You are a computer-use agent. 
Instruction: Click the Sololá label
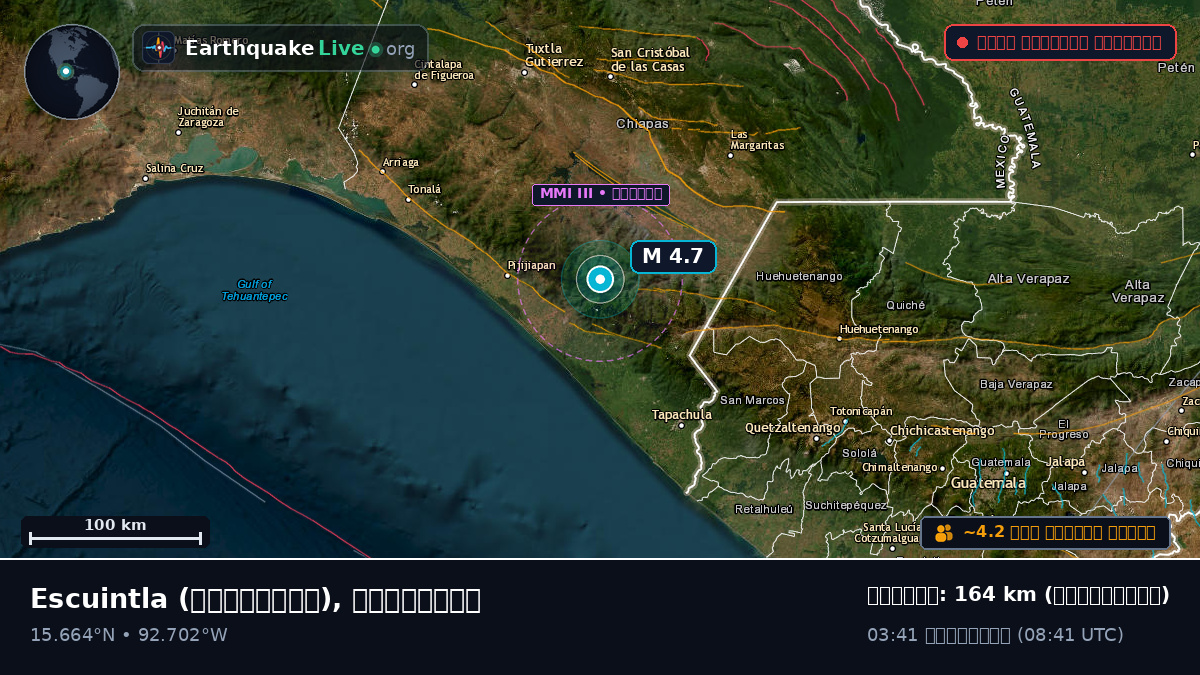(860, 453)
